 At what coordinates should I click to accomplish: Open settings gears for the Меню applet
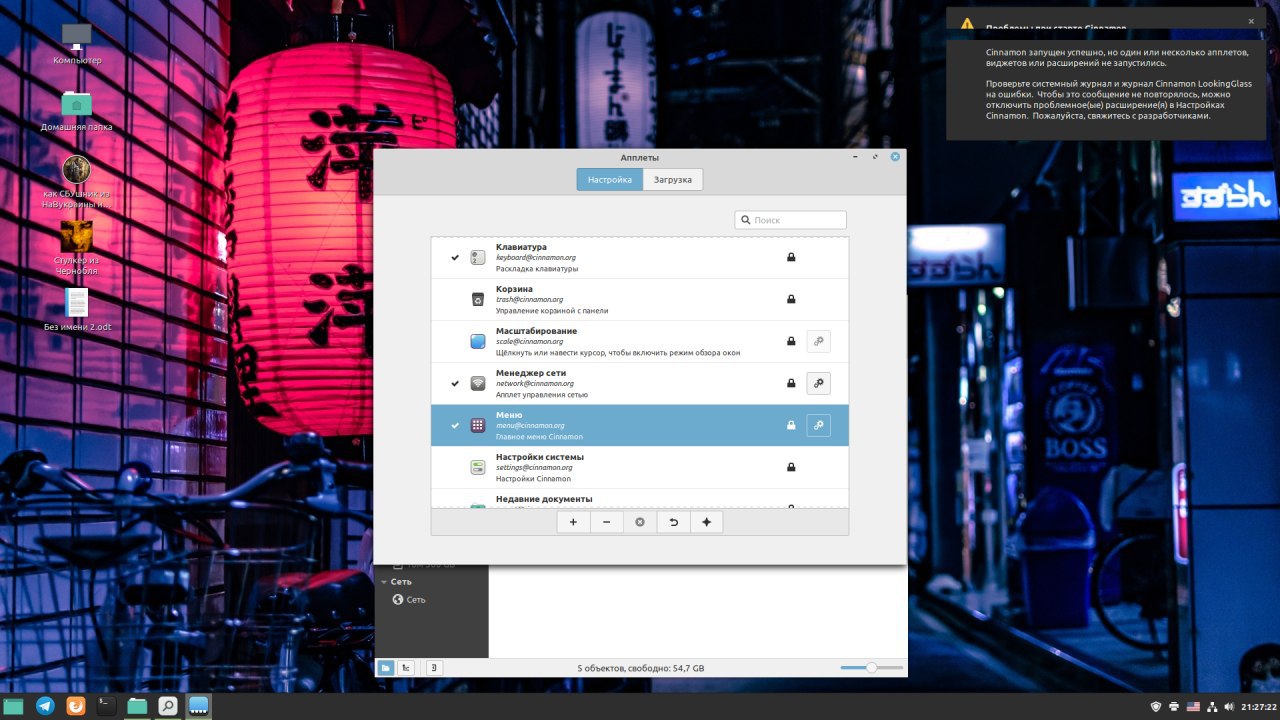pyautogui.click(x=818, y=425)
